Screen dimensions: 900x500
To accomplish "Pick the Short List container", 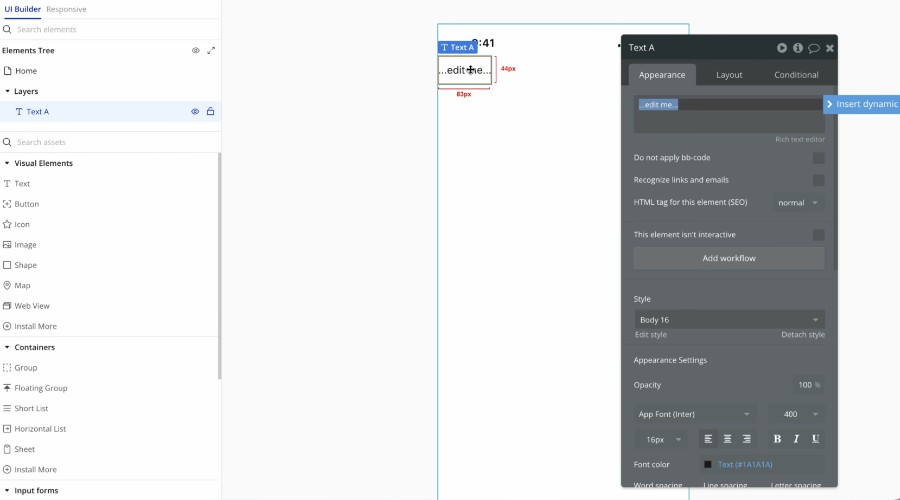I will tap(26, 408).
